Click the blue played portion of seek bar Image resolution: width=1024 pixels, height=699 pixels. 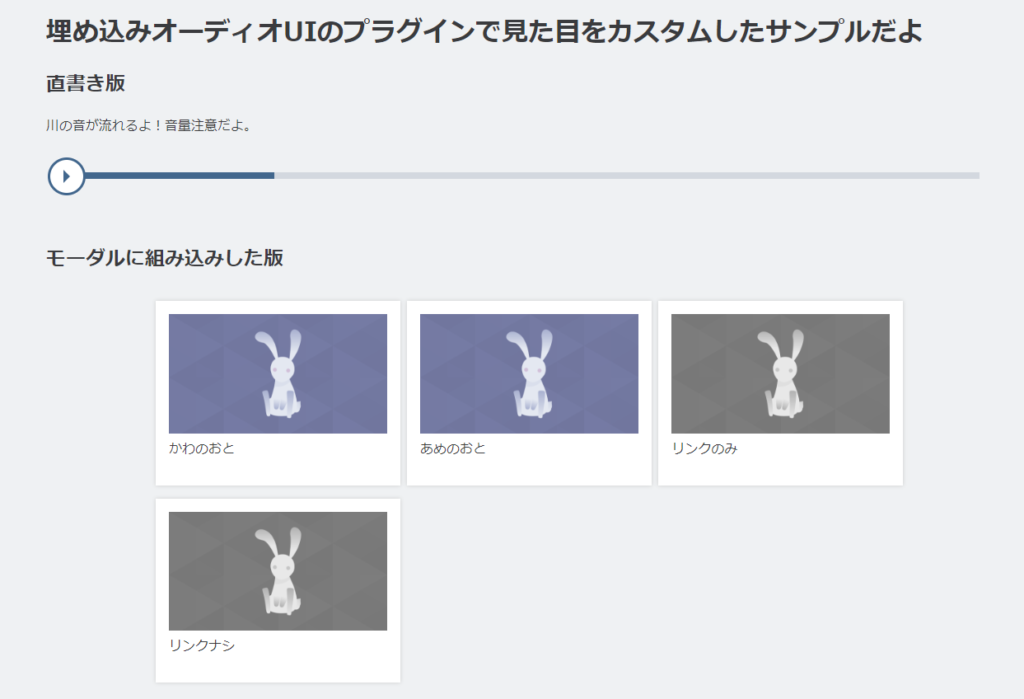tap(180, 175)
